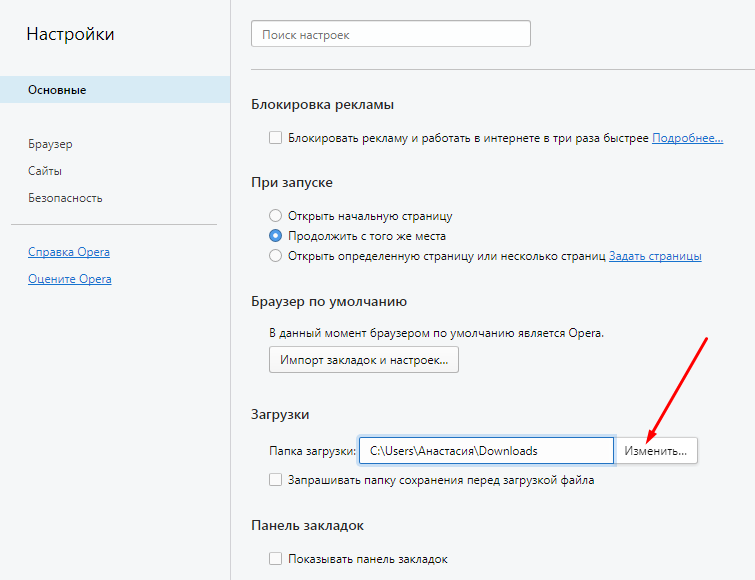Click the Загрузки section heading
Viewport: 755px width, 580px height.
pos(280,414)
